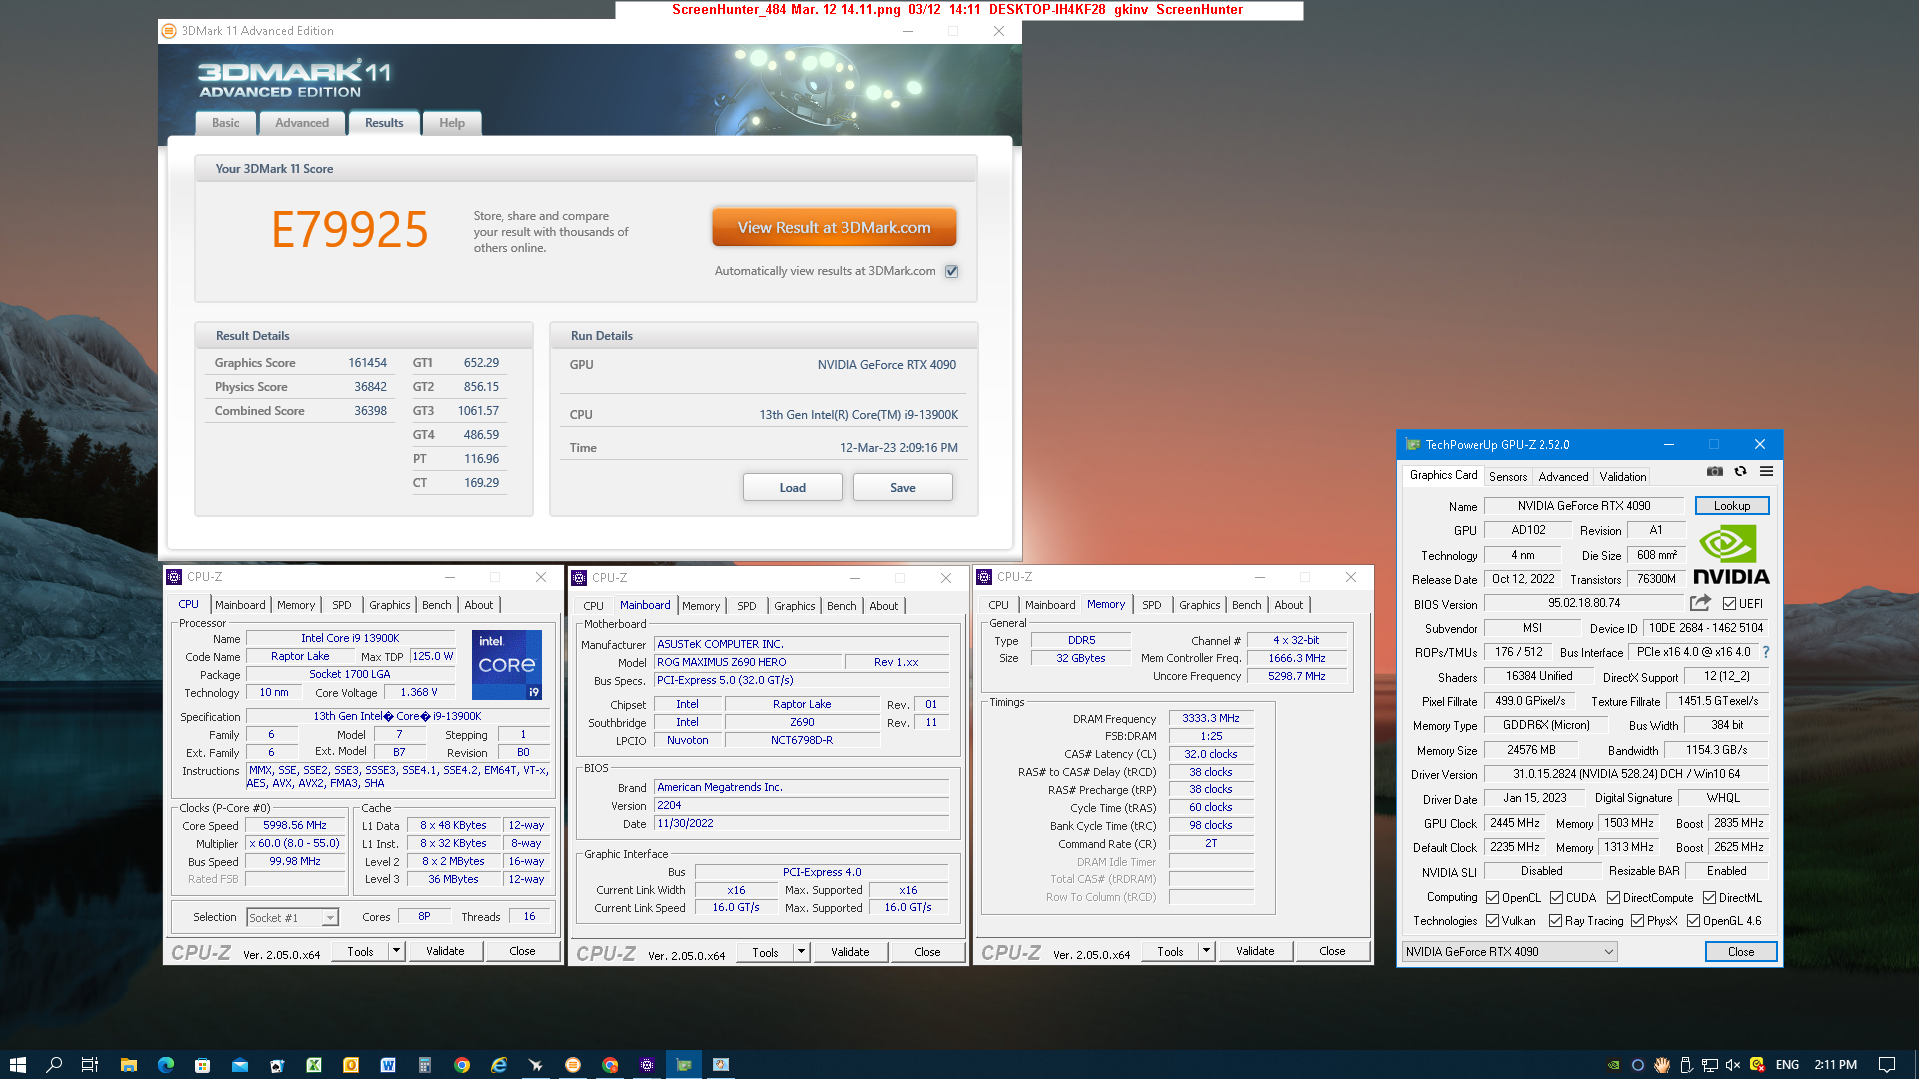The height and width of the screenshot is (1079, 1919).
Task: Toggle the CUDA checkbox
Action: (1556, 897)
